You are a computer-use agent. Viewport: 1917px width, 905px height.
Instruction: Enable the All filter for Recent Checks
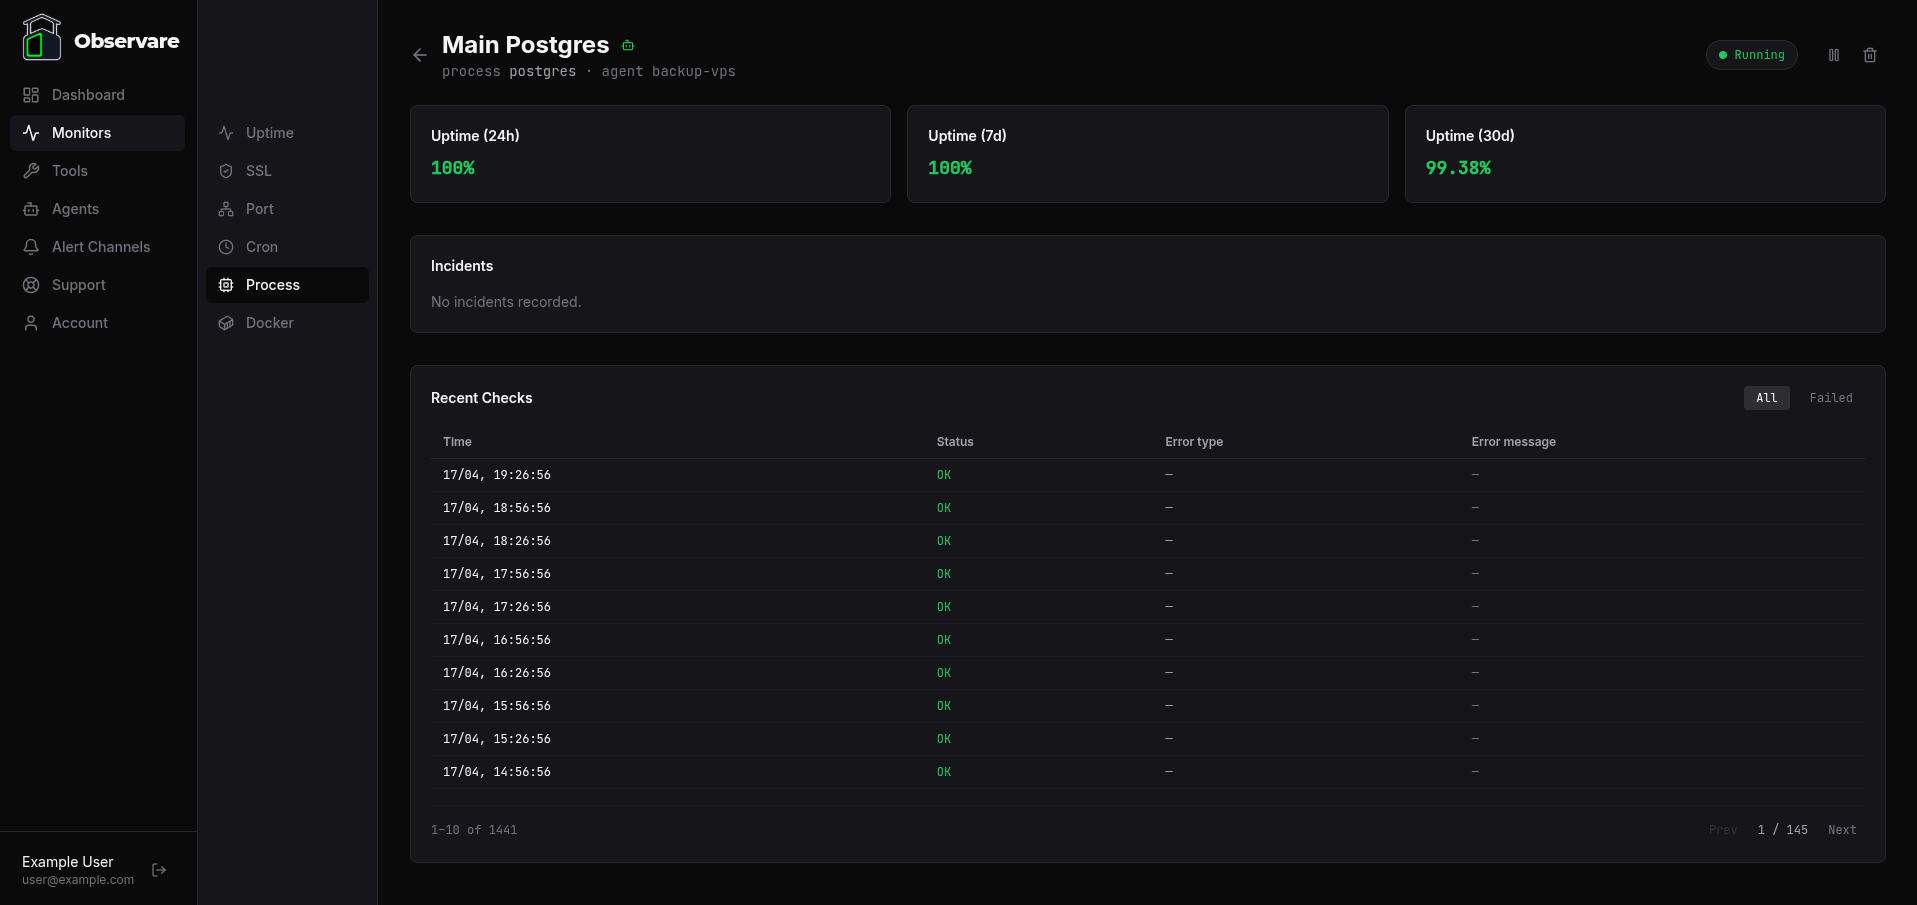pyautogui.click(x=1766, y=398)
